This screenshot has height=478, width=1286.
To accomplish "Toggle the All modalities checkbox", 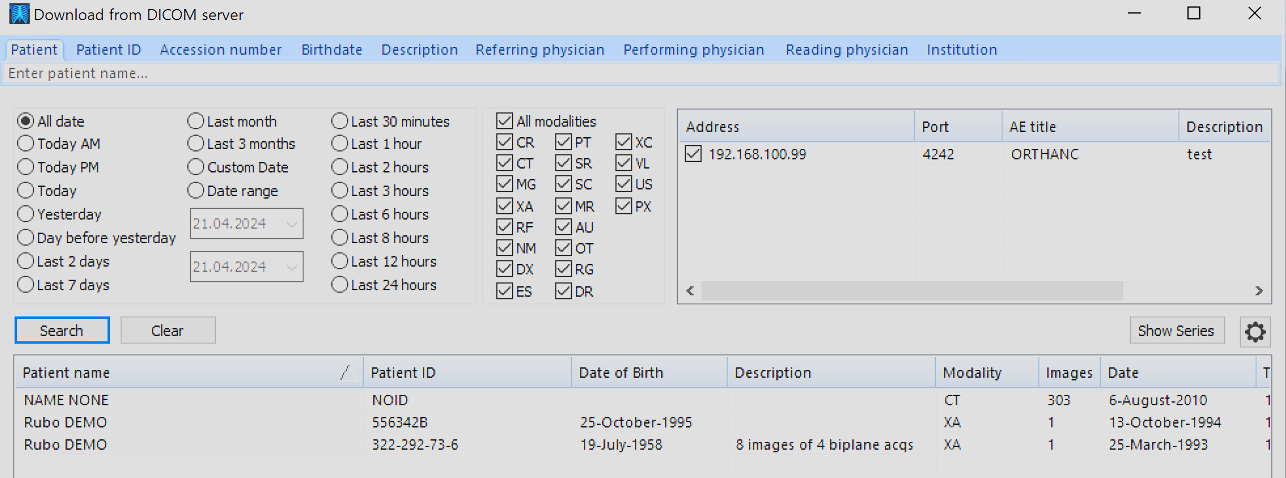I will pos(505,121).
